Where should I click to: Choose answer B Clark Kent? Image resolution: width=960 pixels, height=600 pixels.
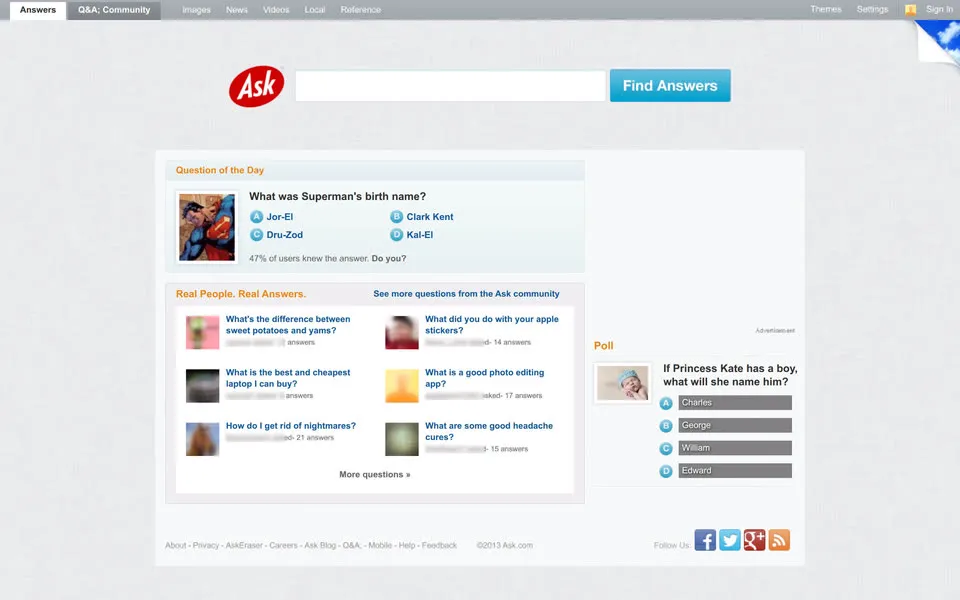(x=422, y=217)
